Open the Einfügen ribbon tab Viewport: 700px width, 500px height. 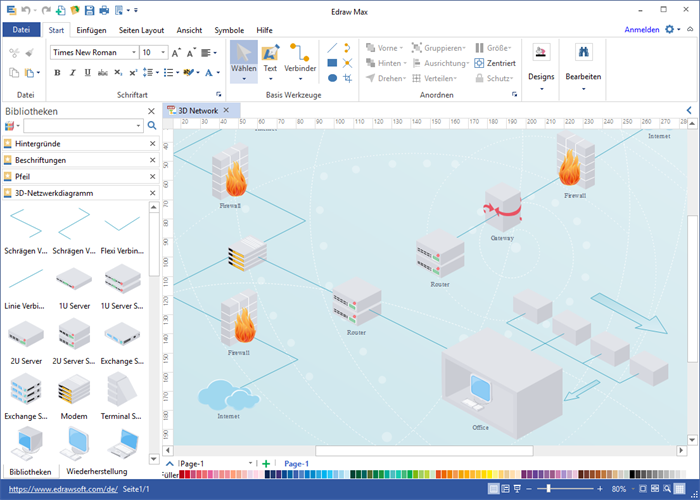(92, 30)
